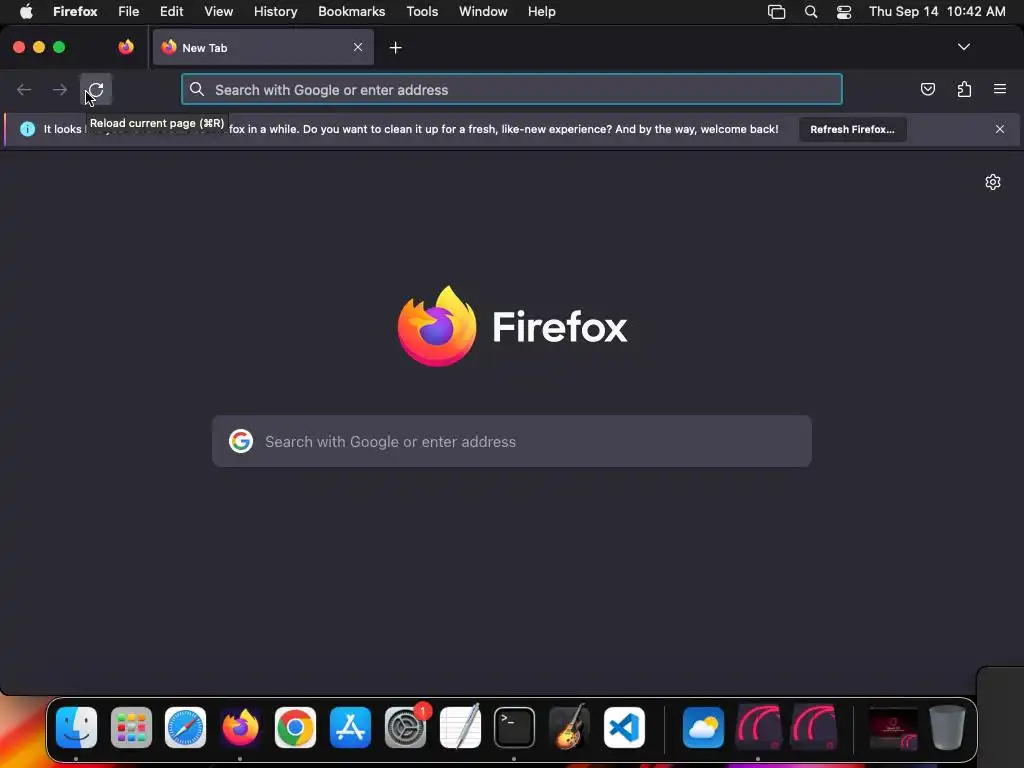Open System Settings from the Dock
Viewport: 1024px width, 768px height.
click(406, 727)
